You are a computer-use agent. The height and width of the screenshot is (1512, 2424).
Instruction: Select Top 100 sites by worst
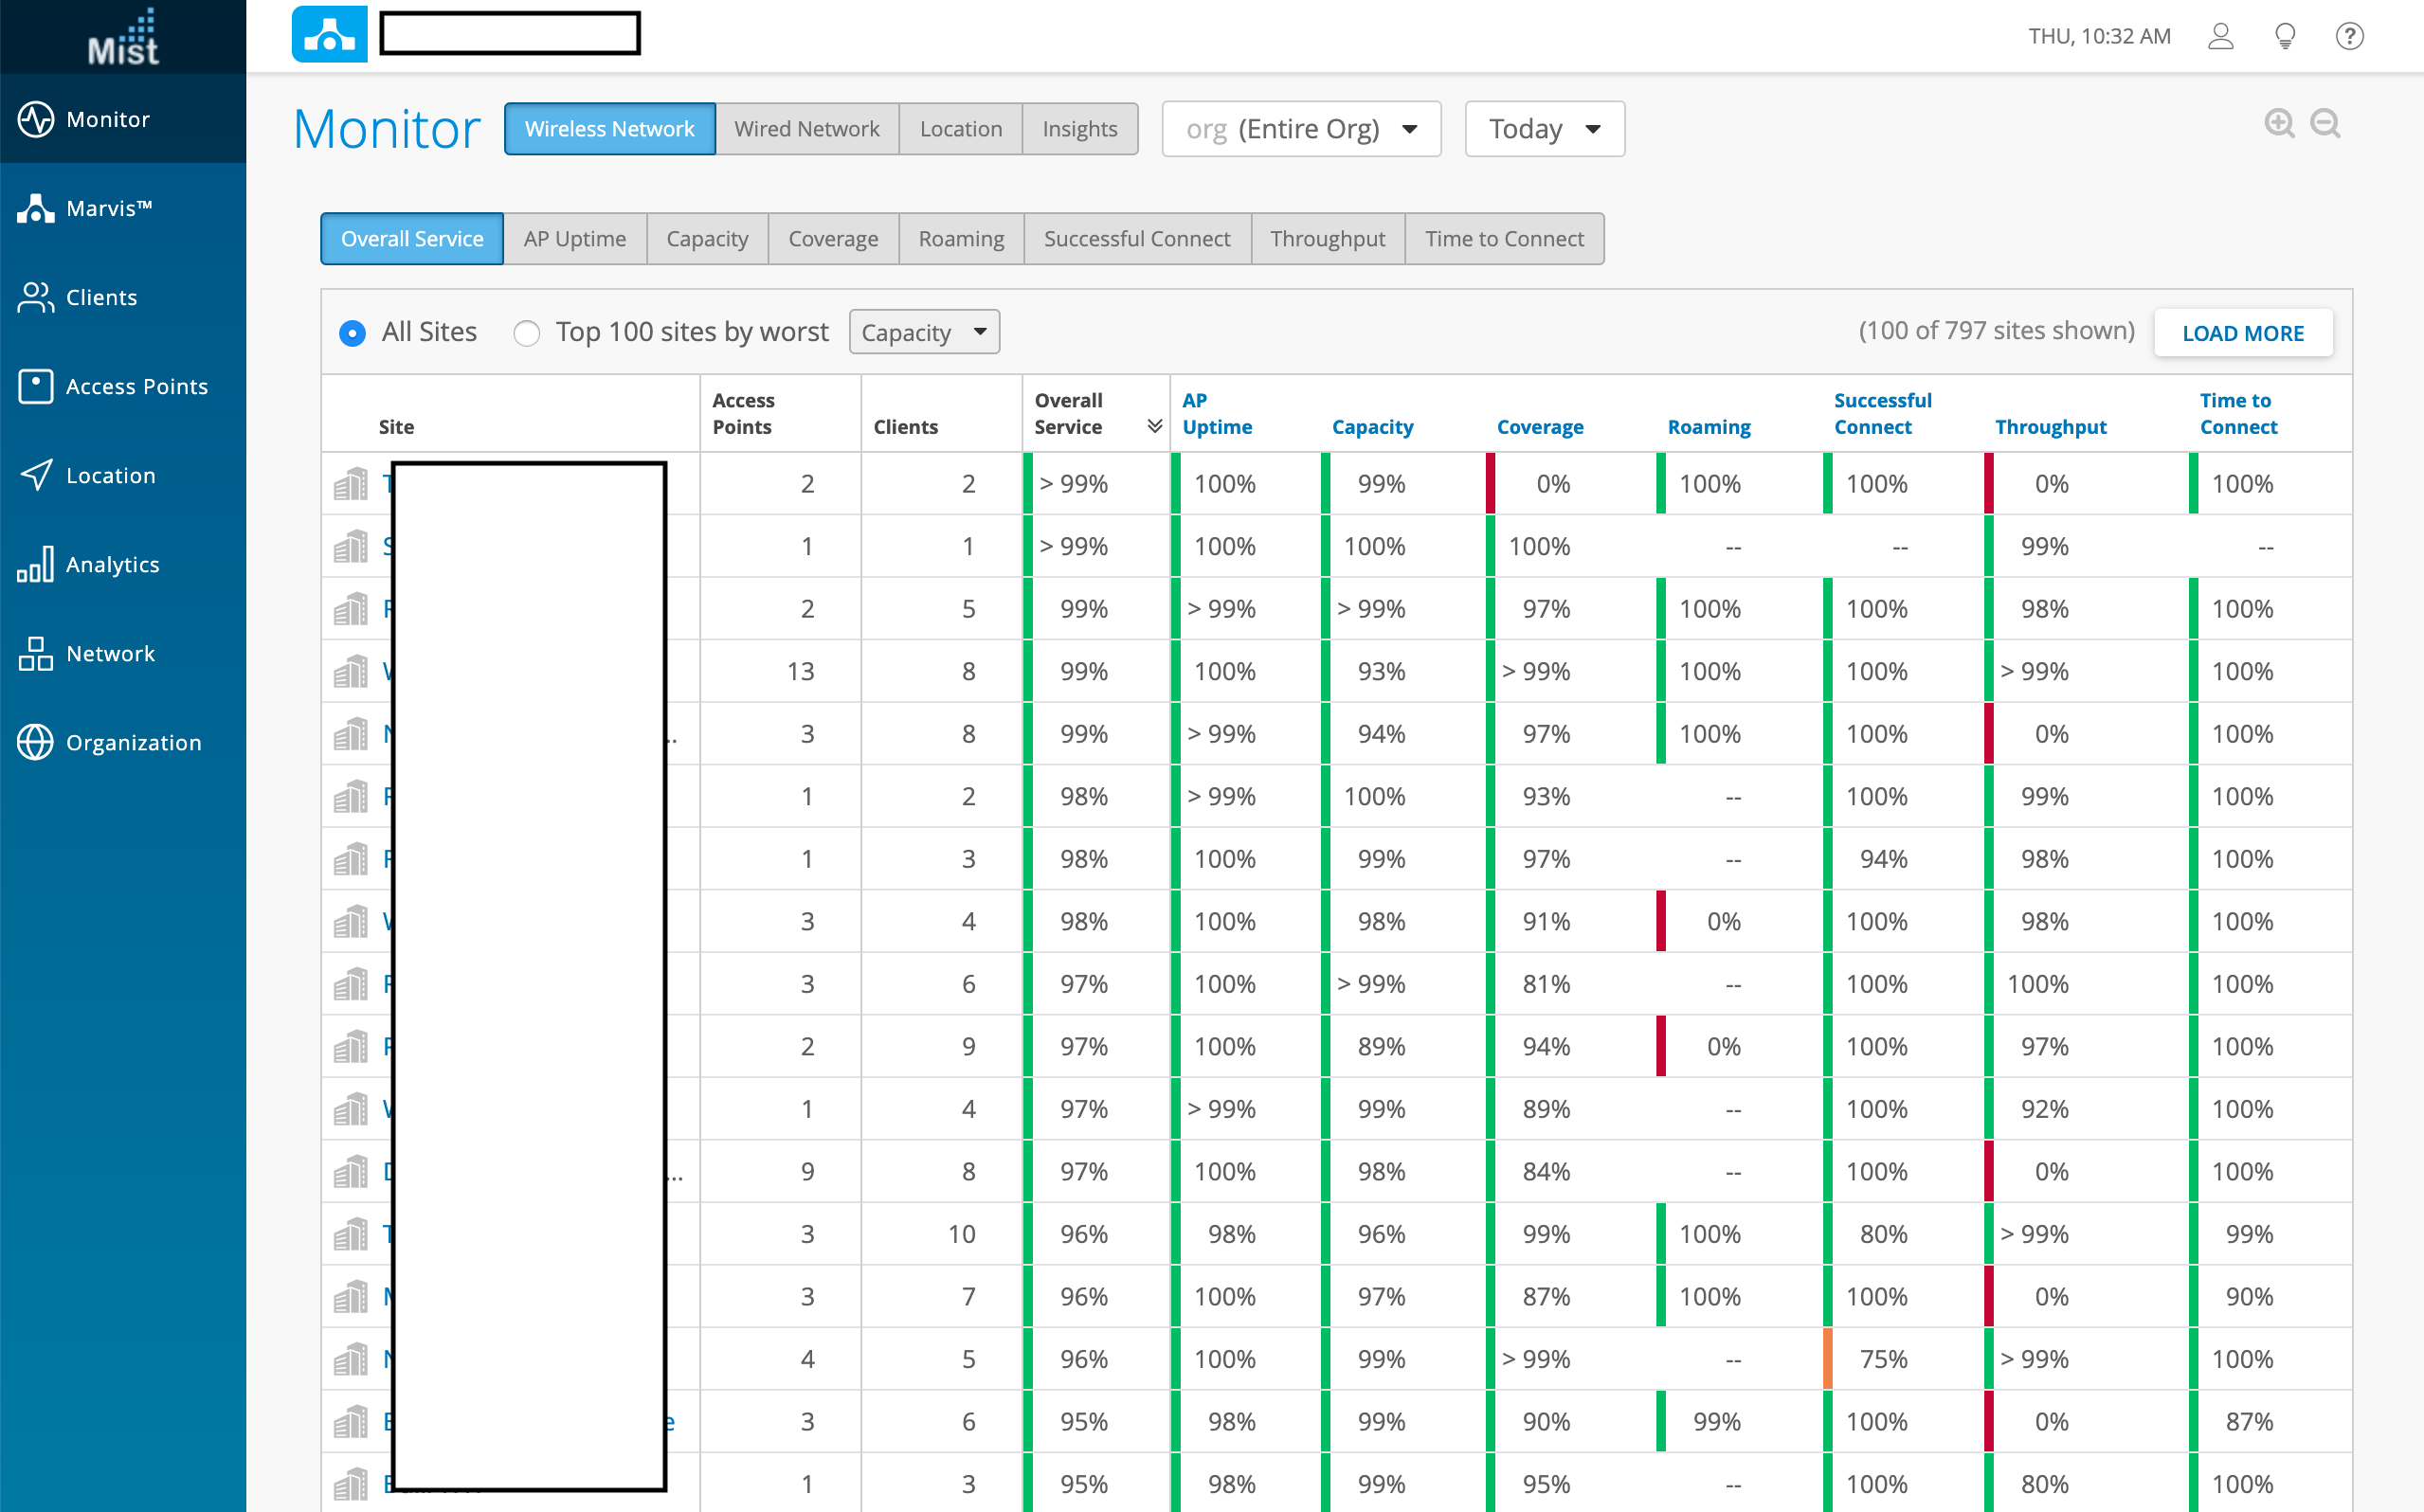pos(526,332)
